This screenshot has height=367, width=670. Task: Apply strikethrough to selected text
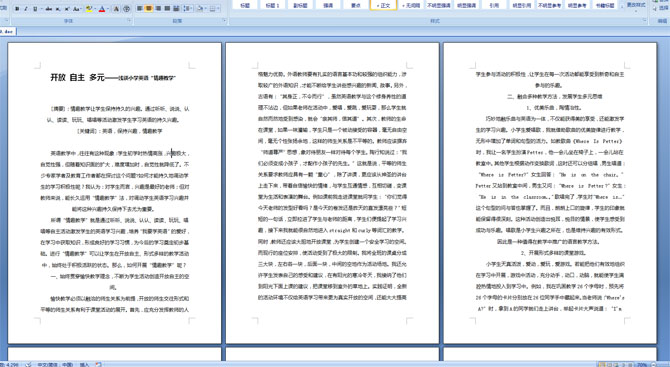(x=49, y=9)
